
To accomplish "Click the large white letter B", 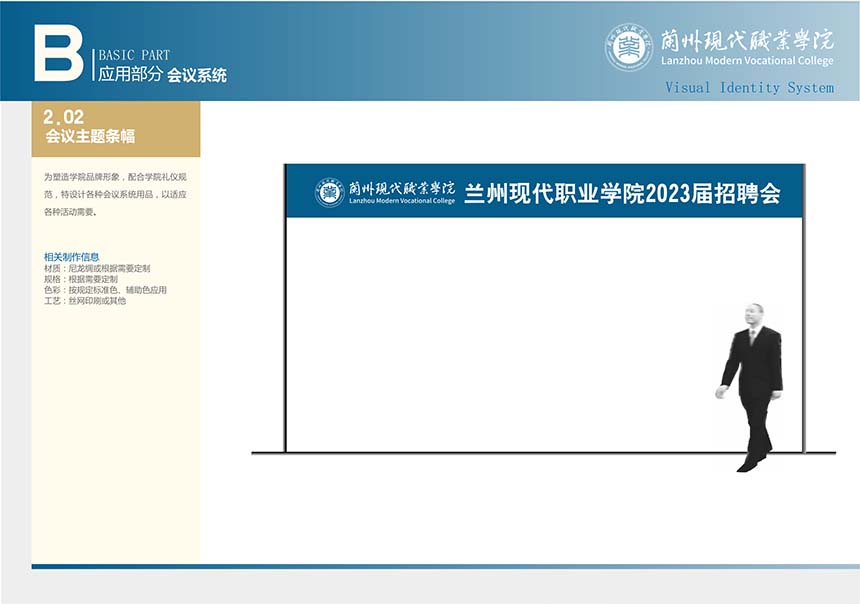I will [58, 53].
